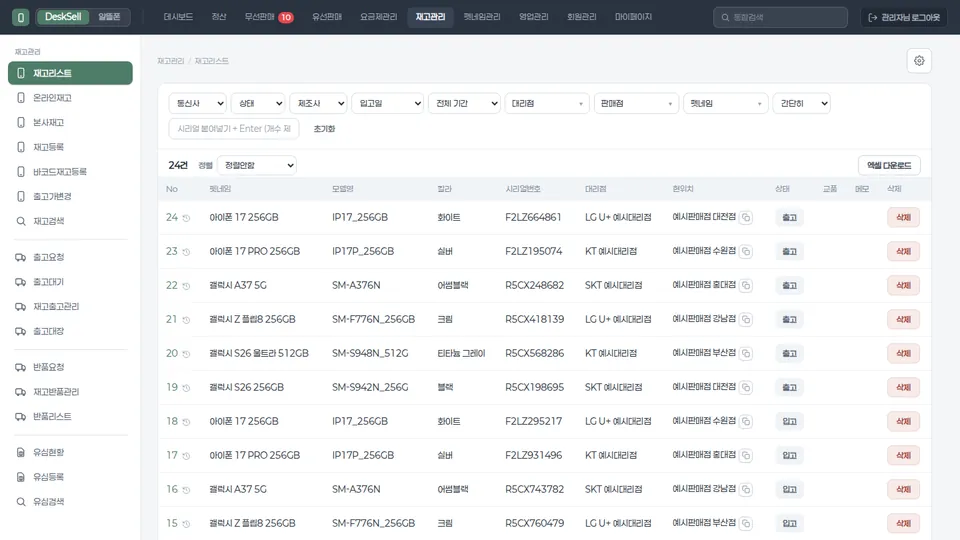Image resolution: width=960 pixels, height=540 pixels.
Task: Click the green phone logo icon in top bar
Action: [20, 17]
